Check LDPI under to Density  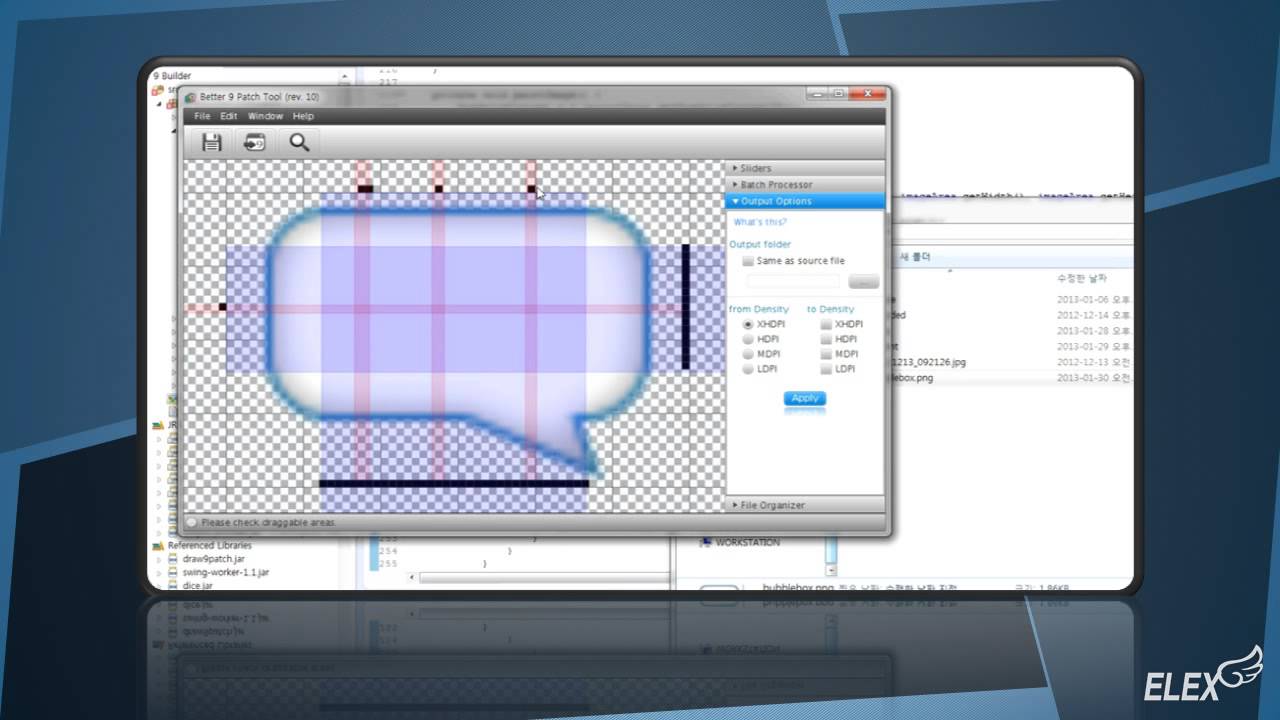point(826,369)
